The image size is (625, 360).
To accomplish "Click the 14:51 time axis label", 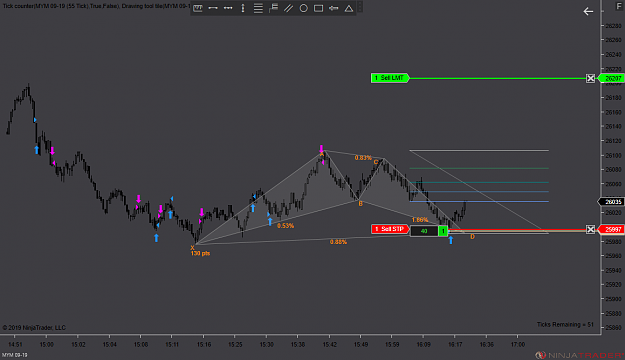I will [x=15, y=344].
